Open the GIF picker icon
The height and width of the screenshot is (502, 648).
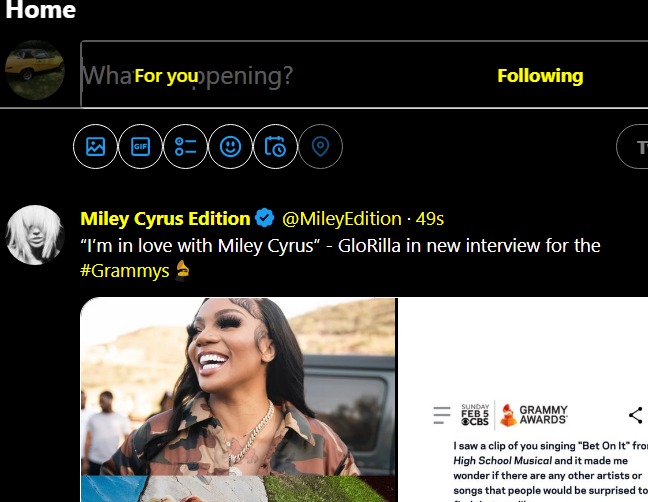tap(140, 146)
